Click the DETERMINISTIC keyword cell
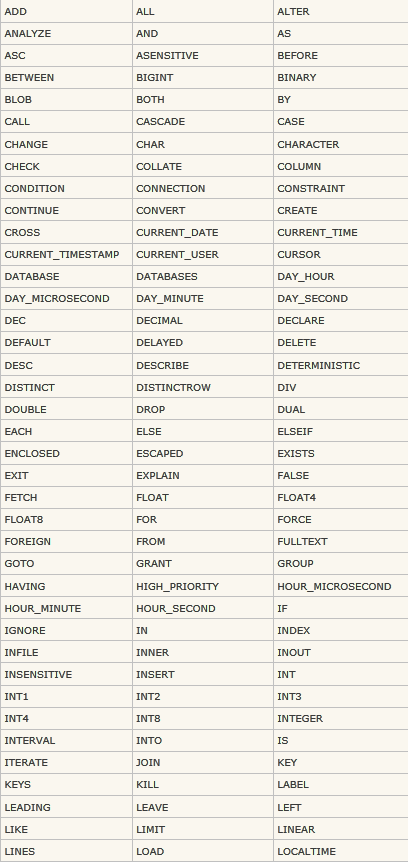 341,365
